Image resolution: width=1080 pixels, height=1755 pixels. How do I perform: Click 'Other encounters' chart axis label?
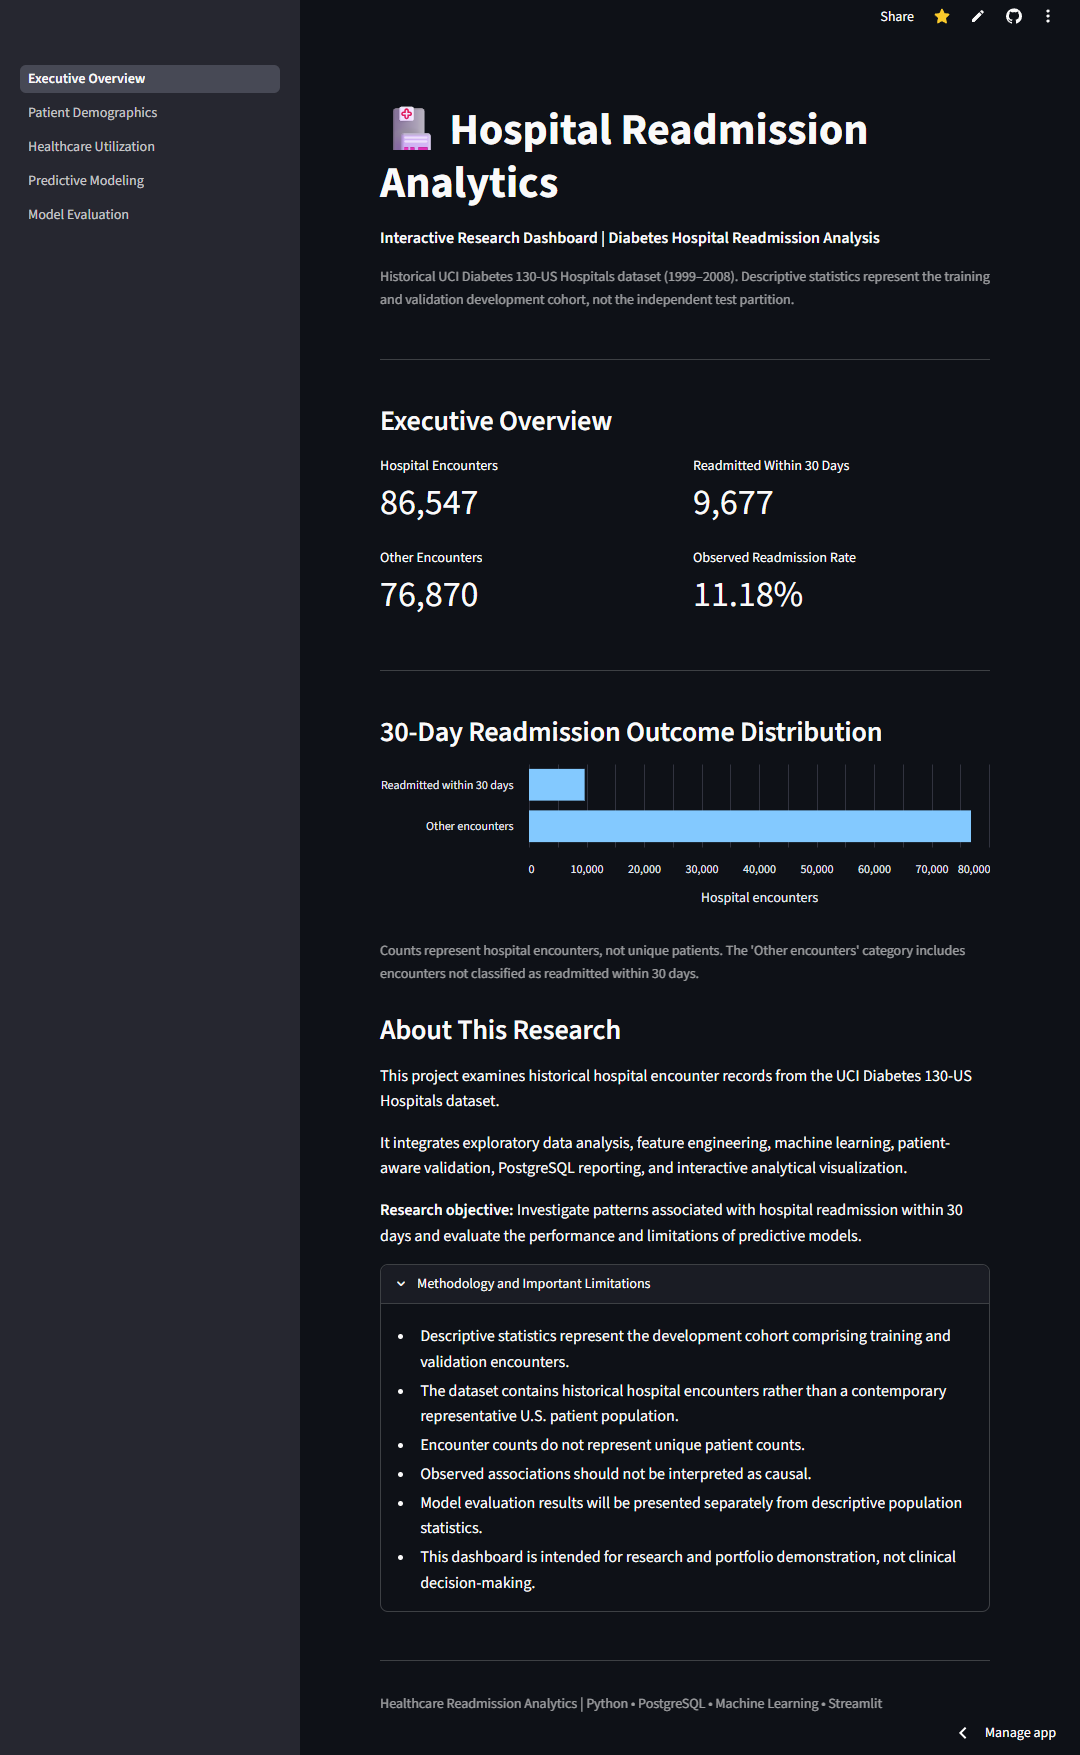pyautogui.click(x=469, y=827)
